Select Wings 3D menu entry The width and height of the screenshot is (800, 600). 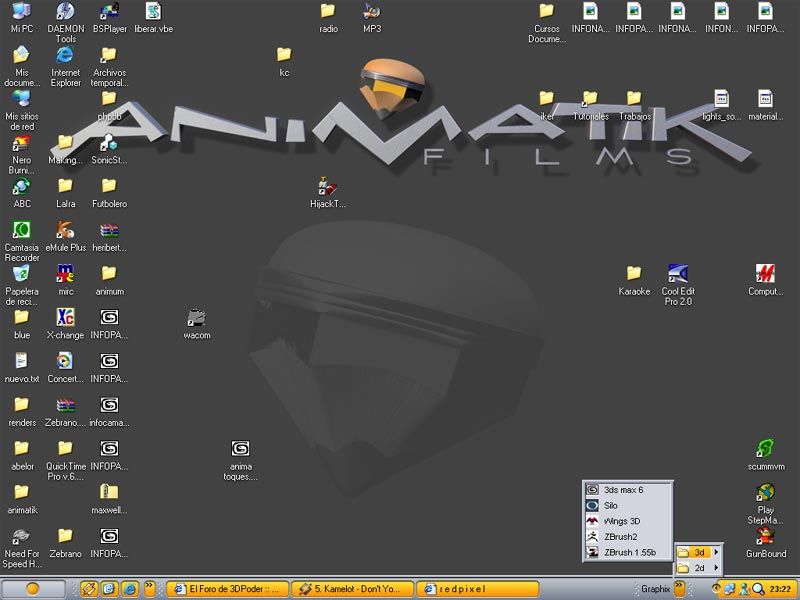628,521
